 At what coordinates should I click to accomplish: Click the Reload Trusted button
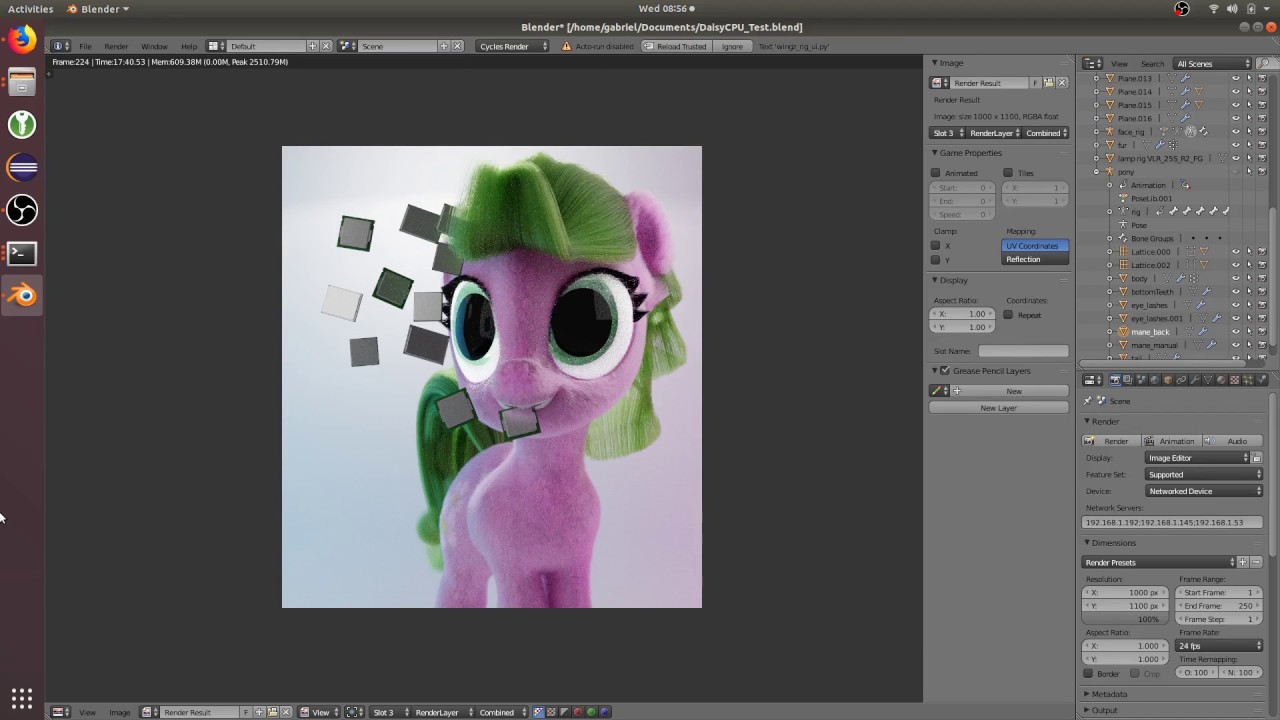675,46
